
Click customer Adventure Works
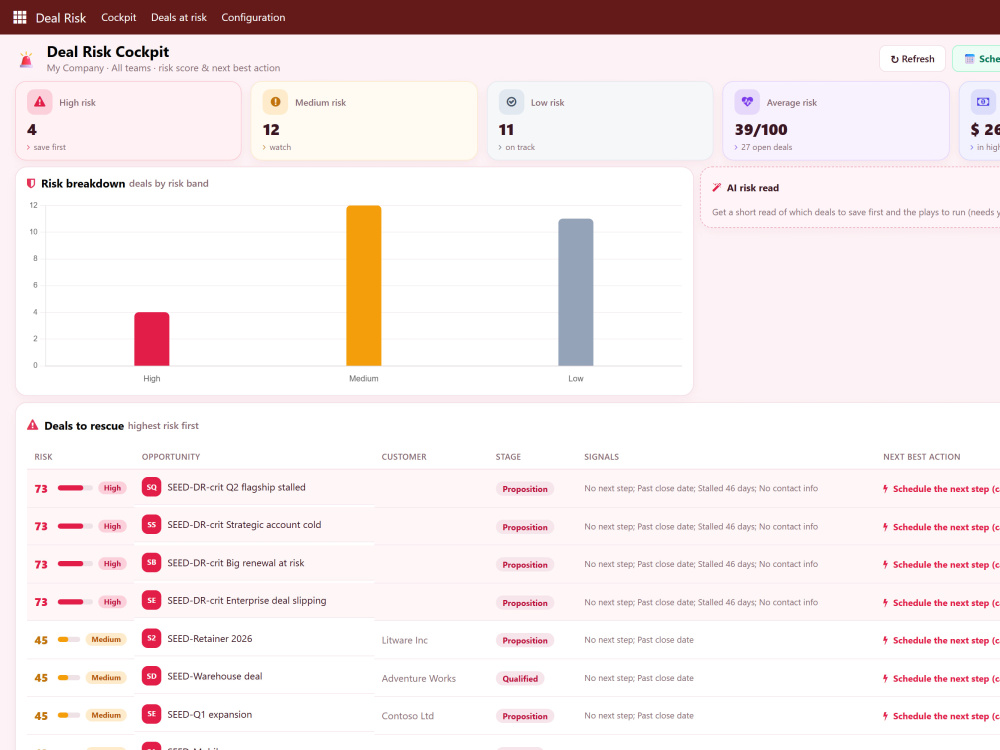(x=418, y=679)
